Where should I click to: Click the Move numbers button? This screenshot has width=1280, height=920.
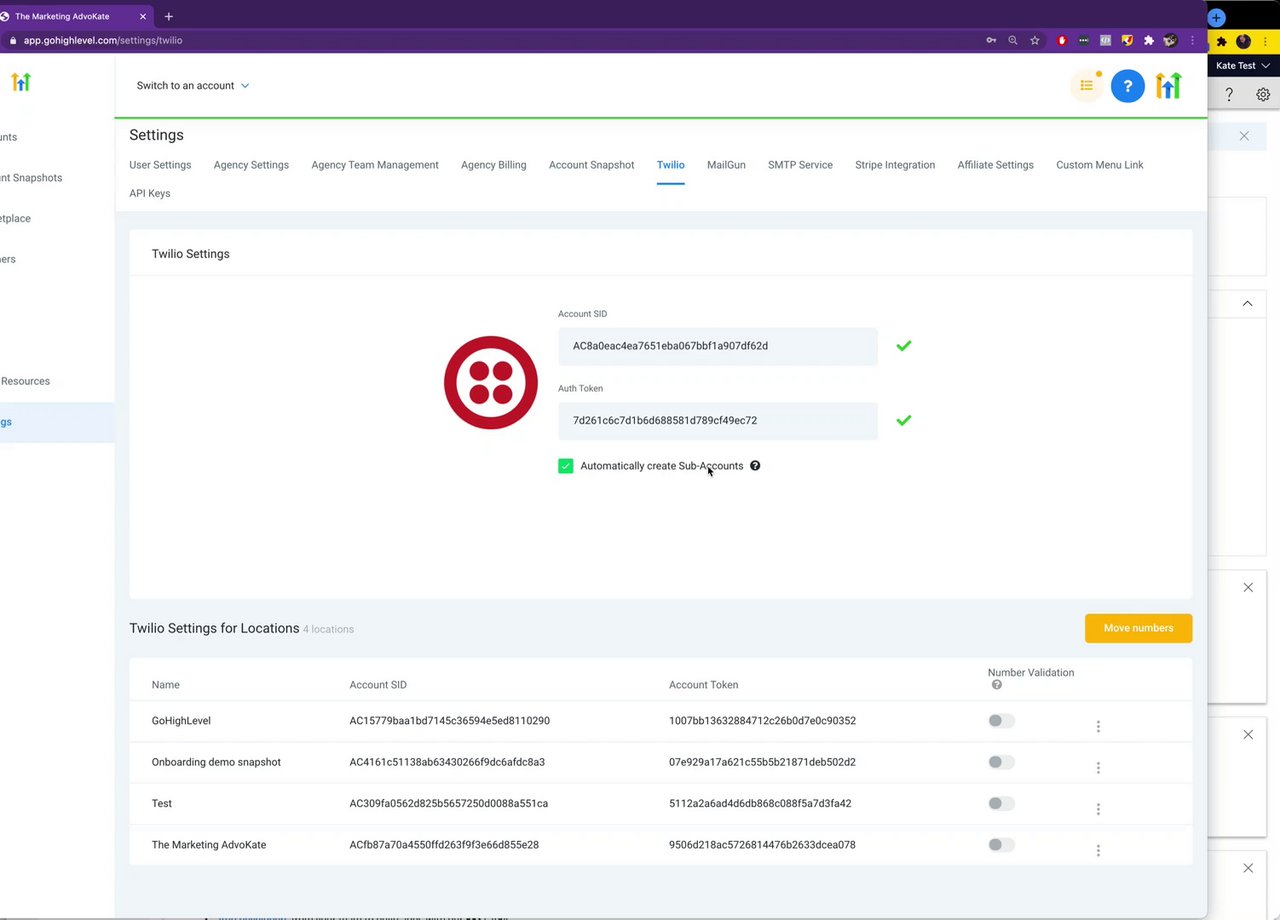(1139, 628)
